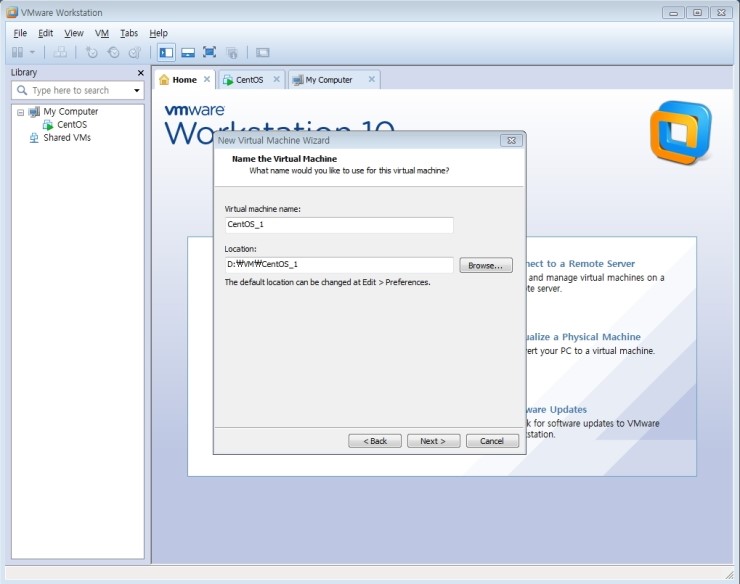Click the revert to snapshot icon
The height and width of the screenshot is (584, 740).
point(113,52)
